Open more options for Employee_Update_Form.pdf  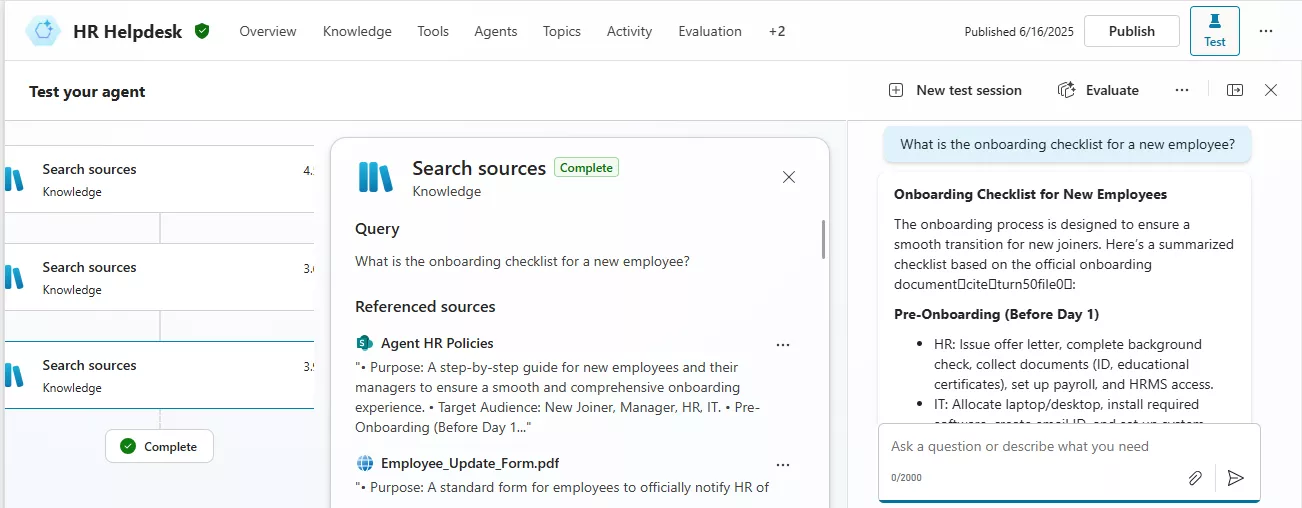point(783,465)
